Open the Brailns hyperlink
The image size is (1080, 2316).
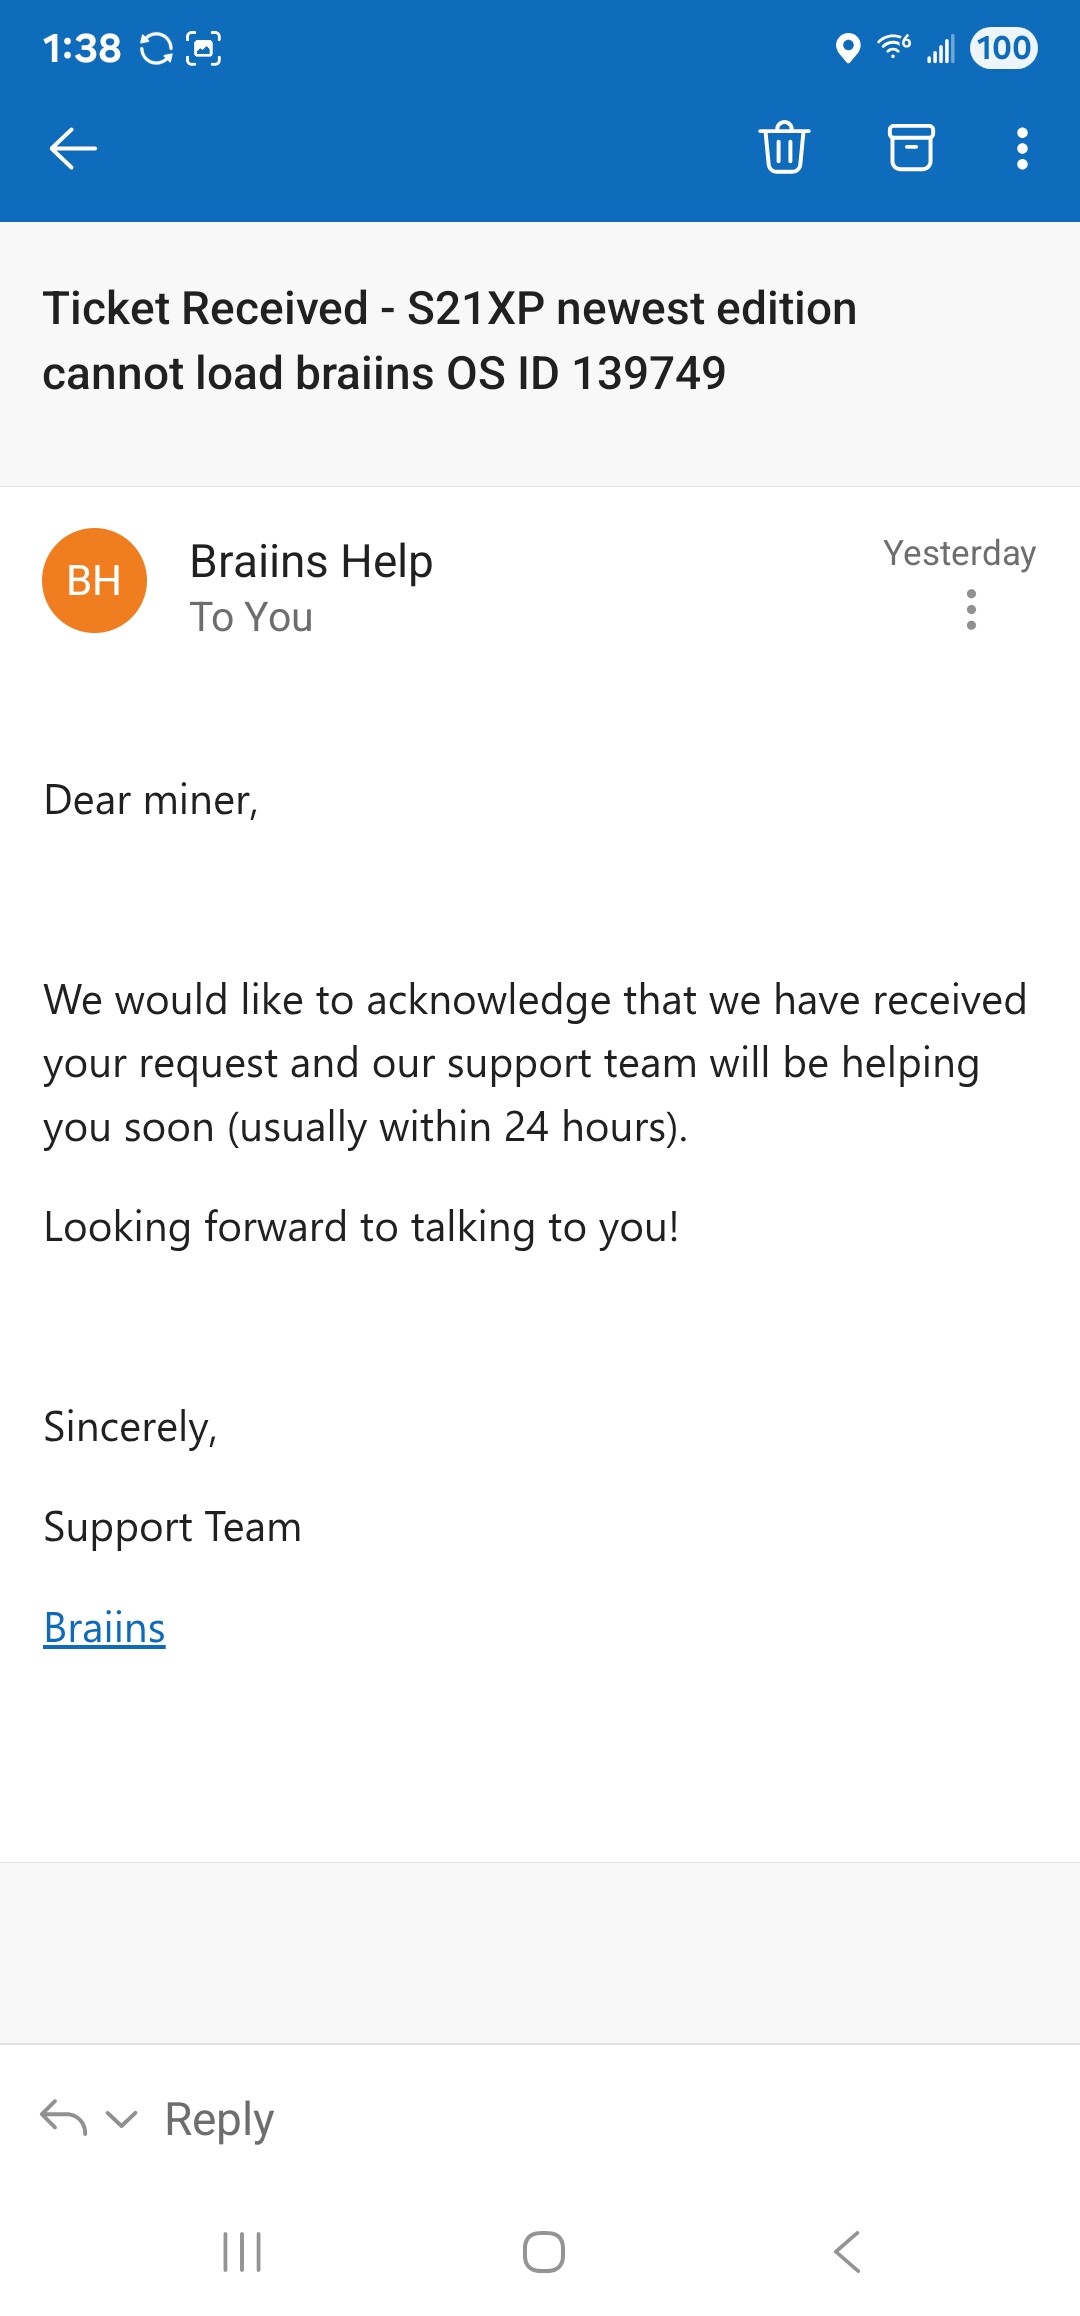coord(104,1628)
